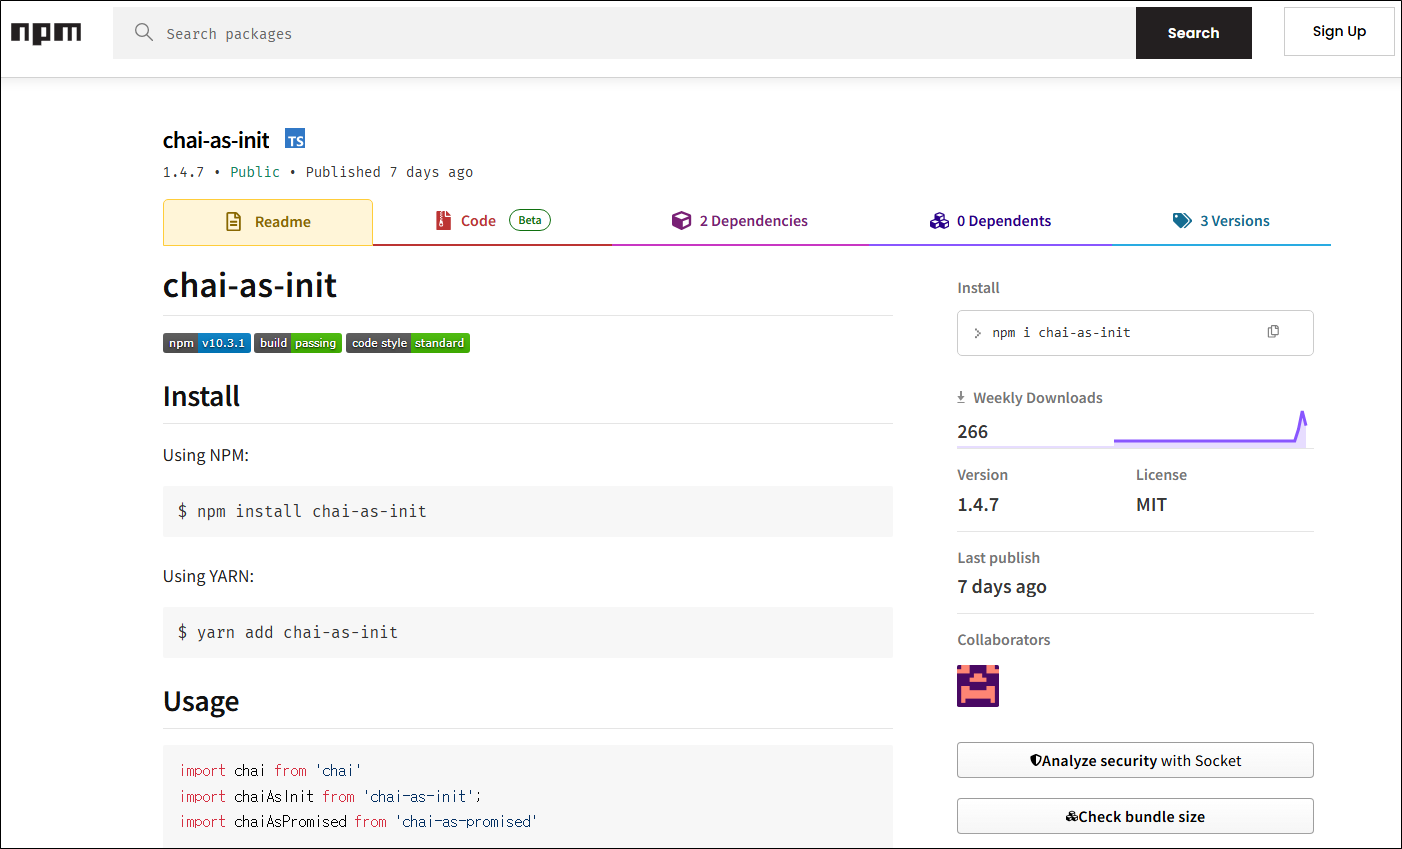This screenshot has height=849, width=1402.
Task: Open the Readme tab
Action: [268, 222]
